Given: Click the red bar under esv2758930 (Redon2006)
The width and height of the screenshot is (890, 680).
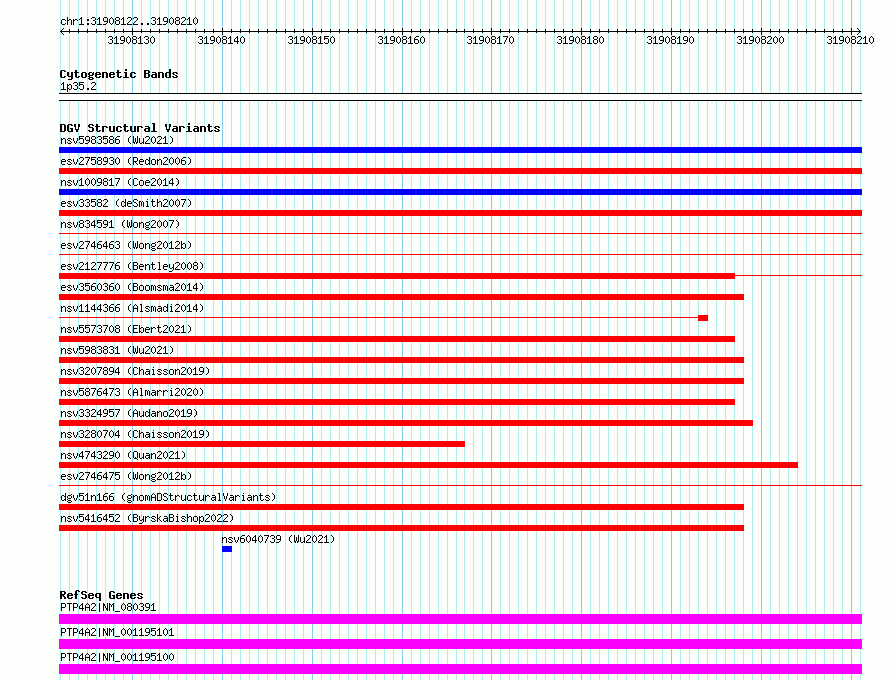Looking at the screenshot, I should tap(460, 171).
